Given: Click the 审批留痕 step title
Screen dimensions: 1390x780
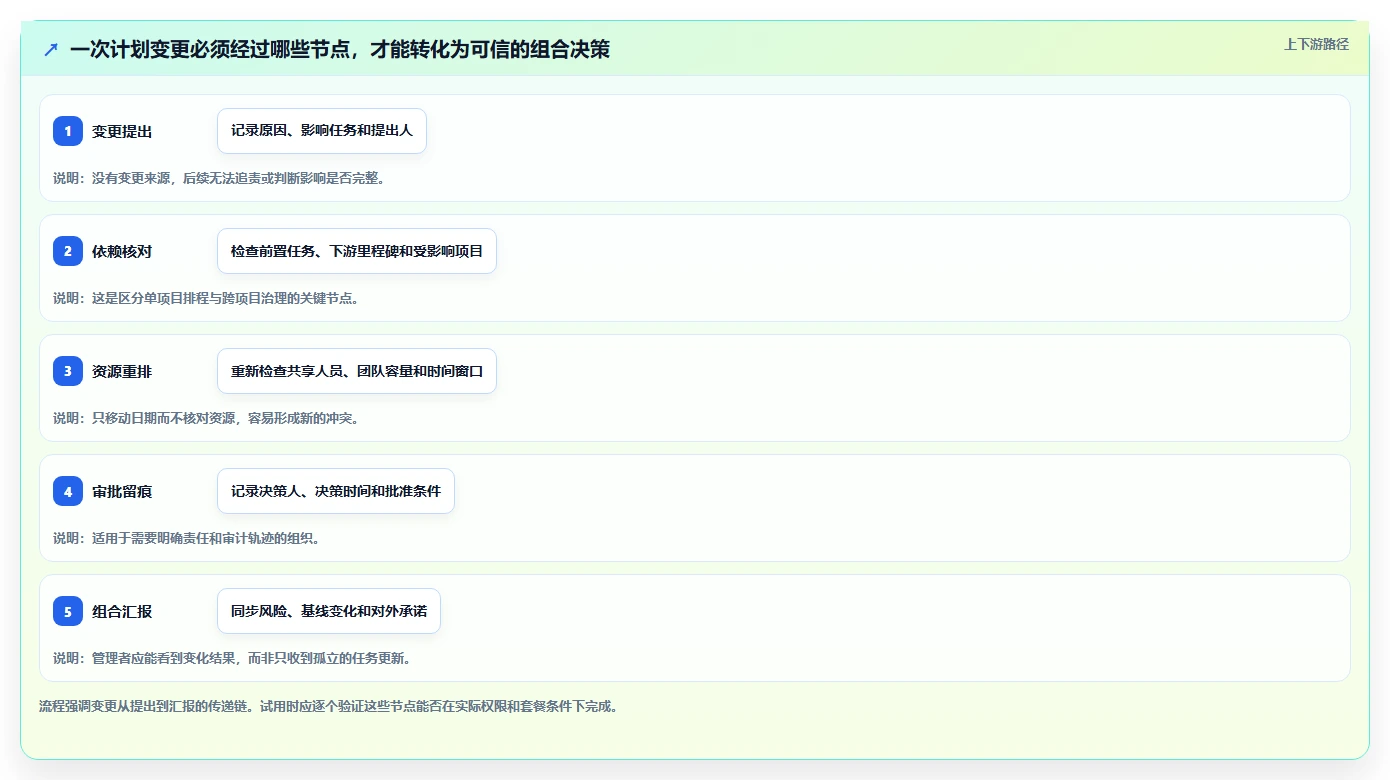Looking at the screenshot, I should pyautogui.click(x=122, y=491).
